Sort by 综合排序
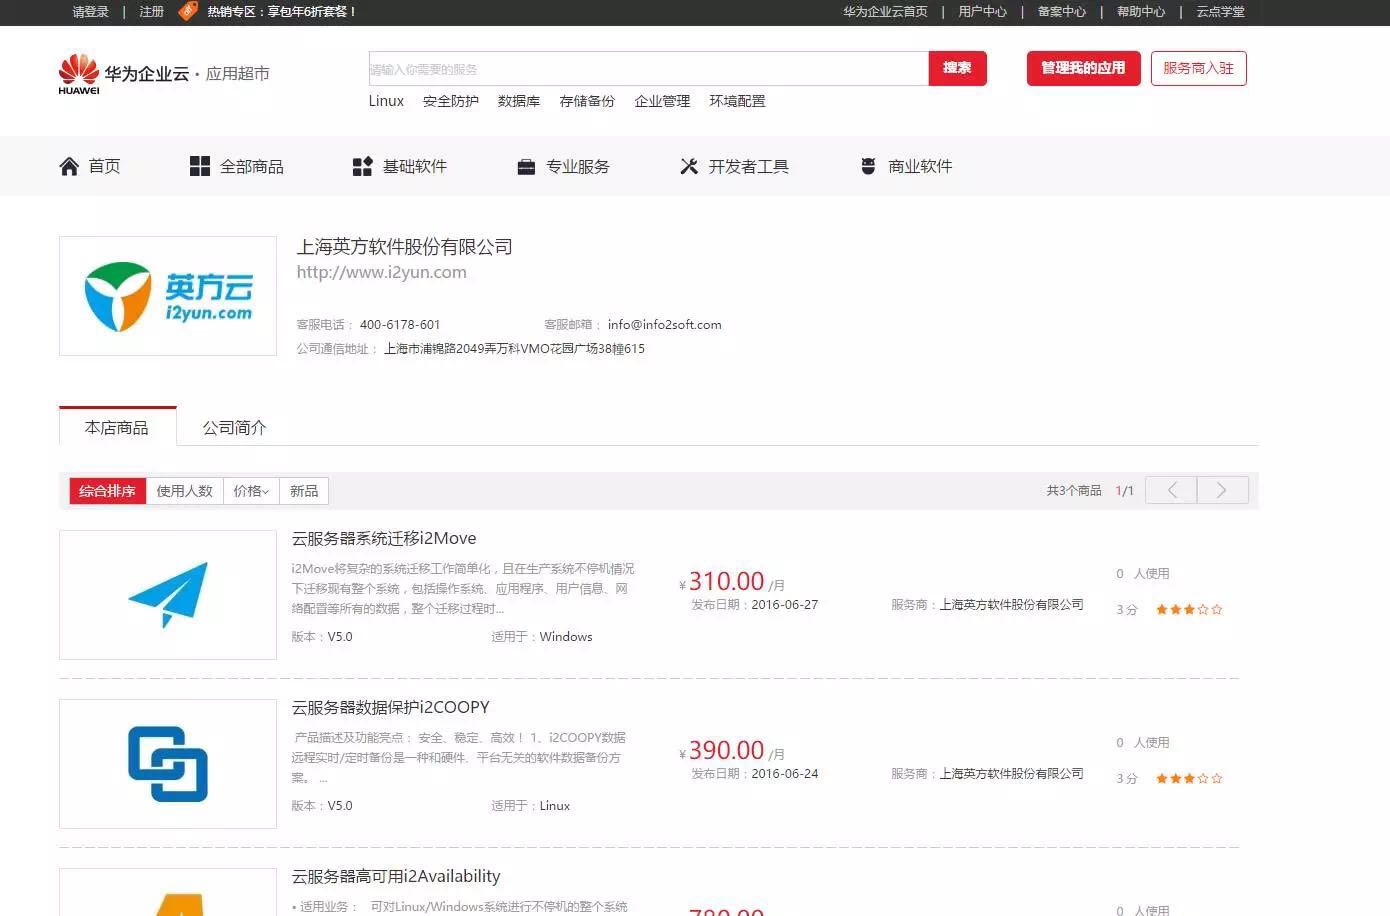The width and height of the screenshot is (1390, 916). tap(107, 491)
